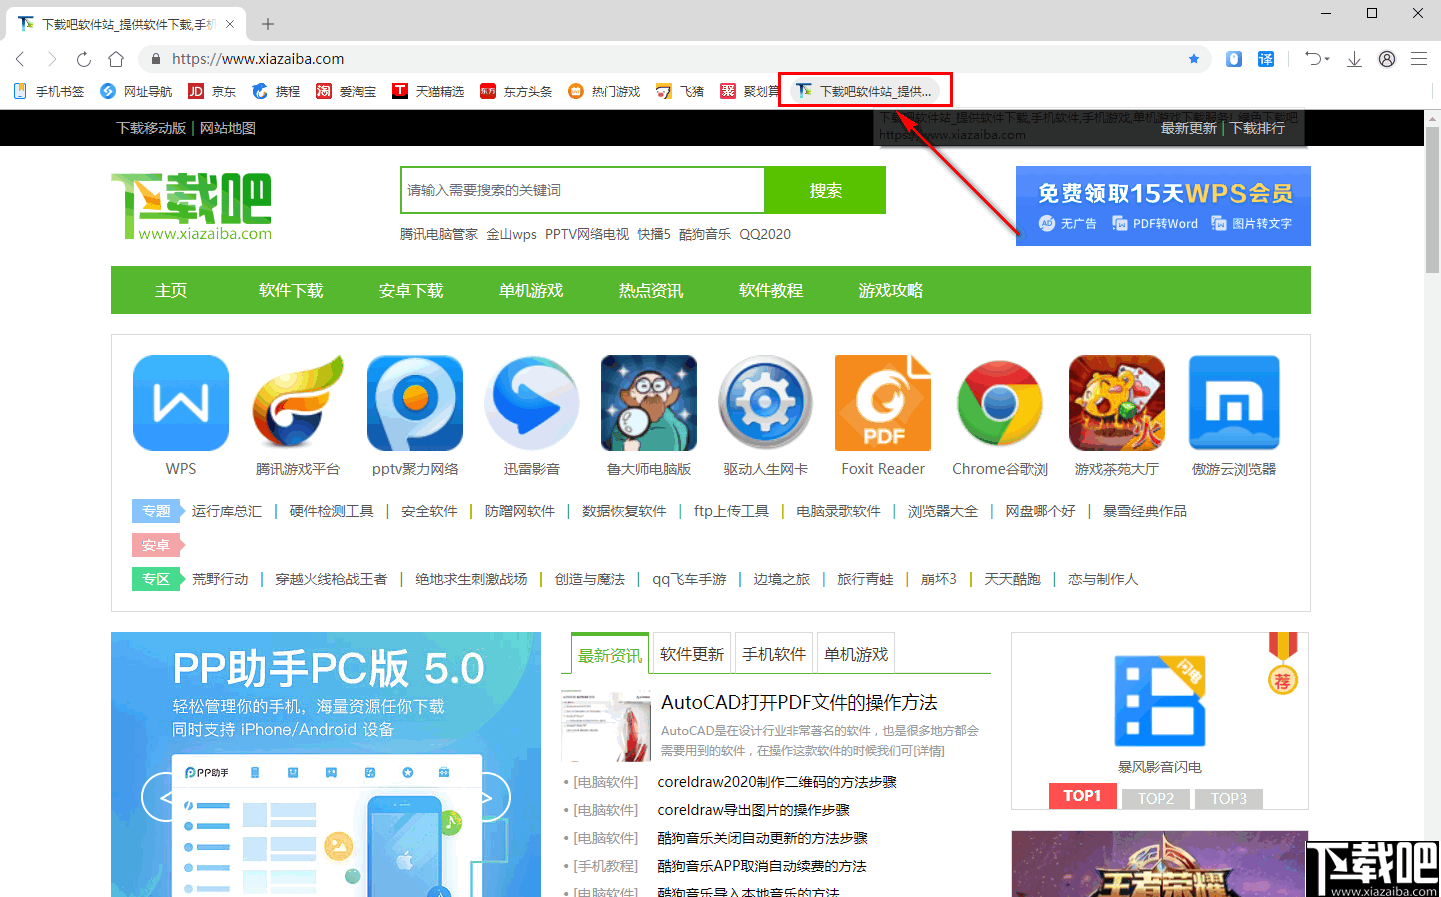Open 游戏攻略 in the navigation bar
The width and height of the screenshot is (1441, 897).
891,290
